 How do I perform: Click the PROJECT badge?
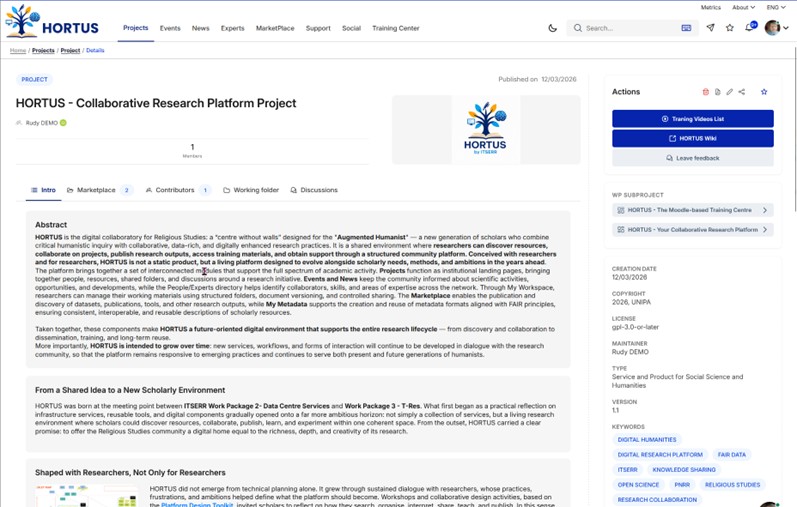point(34,79)
